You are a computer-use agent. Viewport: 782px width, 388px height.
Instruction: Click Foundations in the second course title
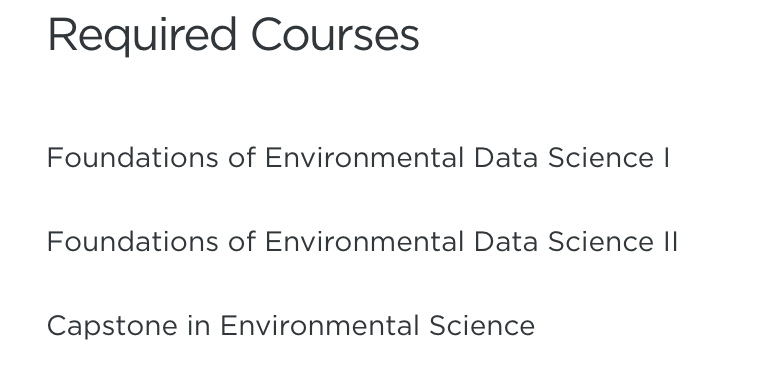(x=133, y=242)
